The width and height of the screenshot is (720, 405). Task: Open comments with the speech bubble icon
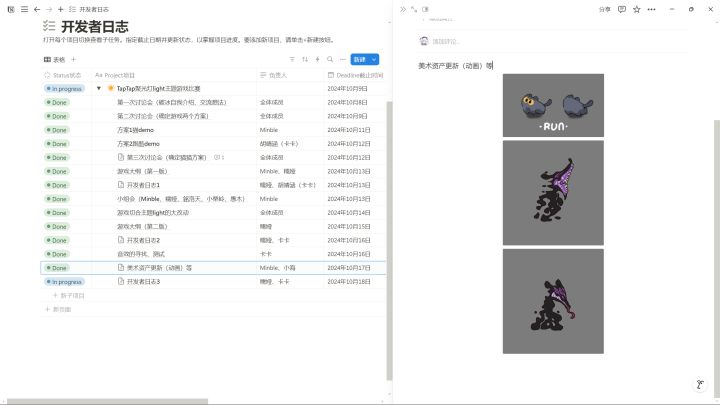pyautogui.click(x=622, y=9)
